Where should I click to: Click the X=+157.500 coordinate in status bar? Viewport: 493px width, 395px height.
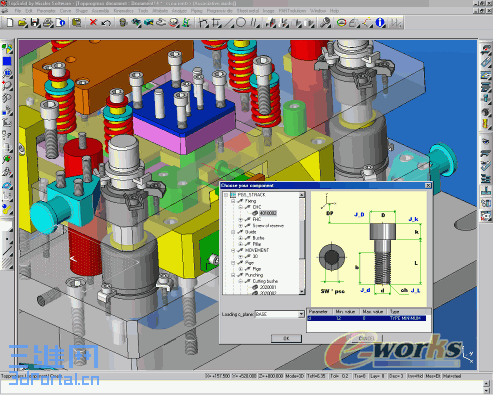click(218, 376)
